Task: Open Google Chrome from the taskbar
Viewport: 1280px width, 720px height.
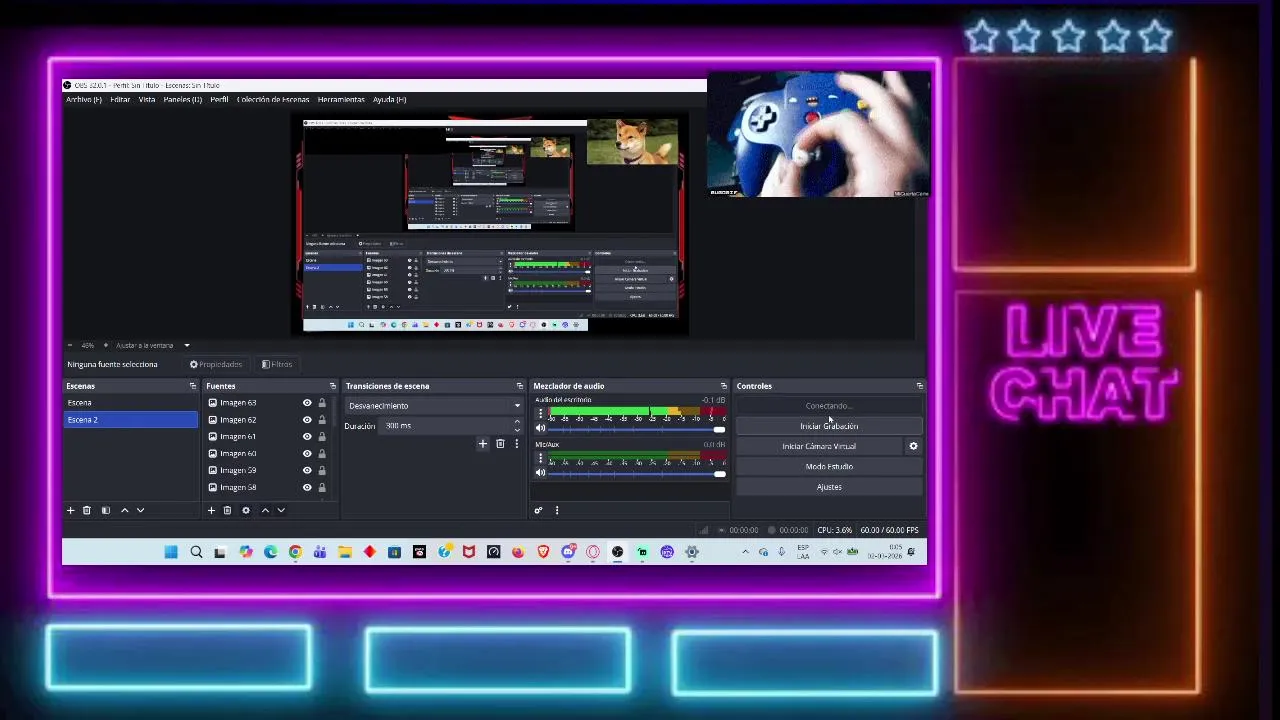Action: 295,552
